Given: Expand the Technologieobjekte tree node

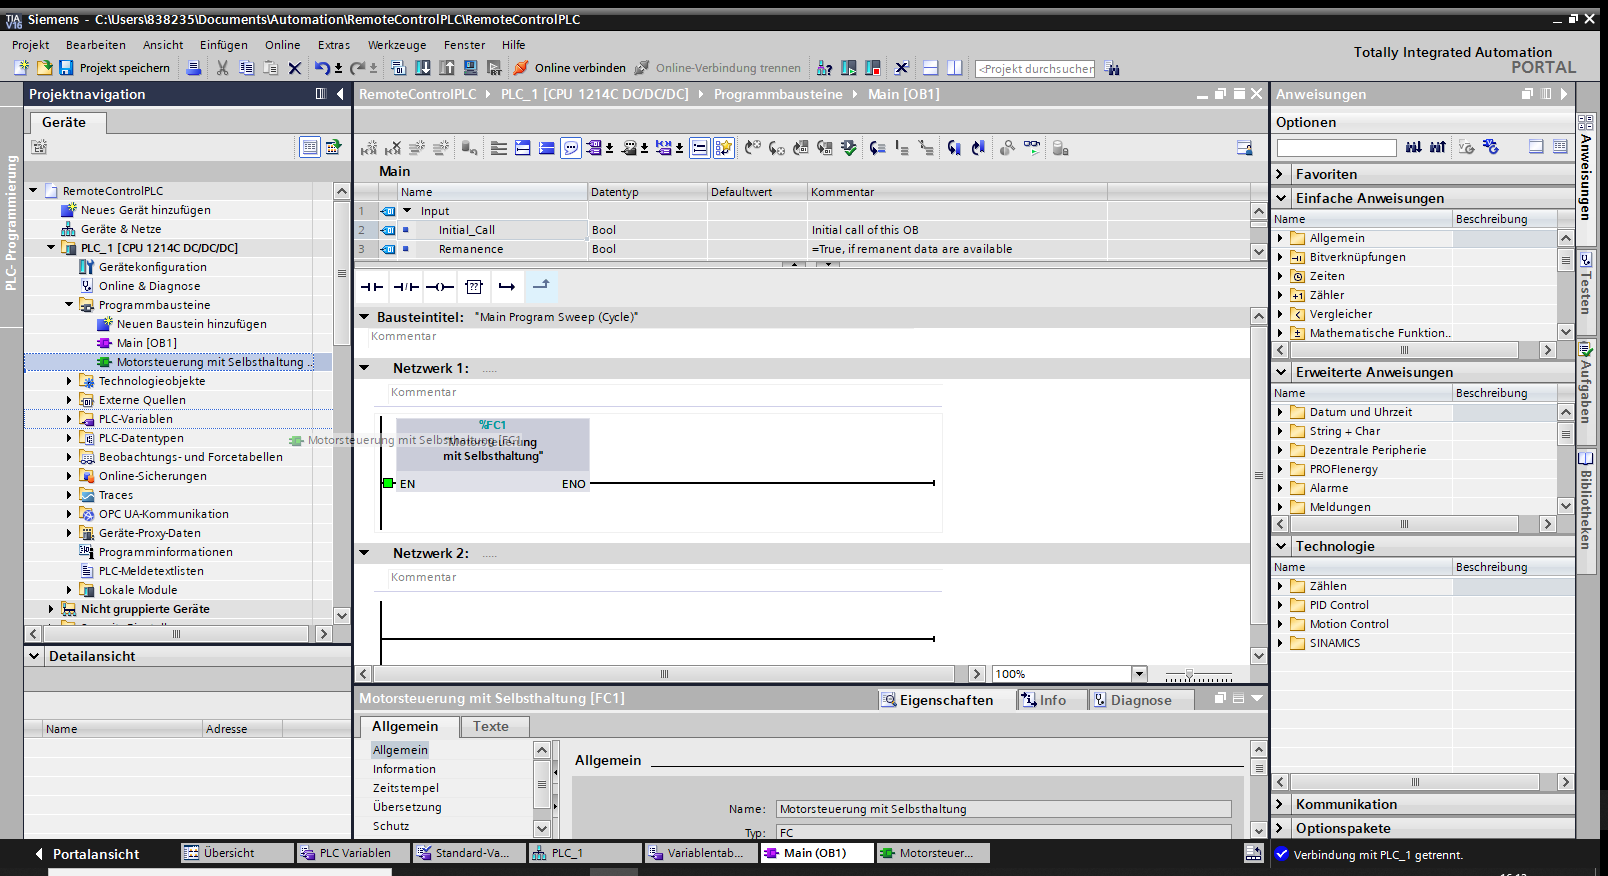Looking at the screenshot, I should (x=69, y=381).
